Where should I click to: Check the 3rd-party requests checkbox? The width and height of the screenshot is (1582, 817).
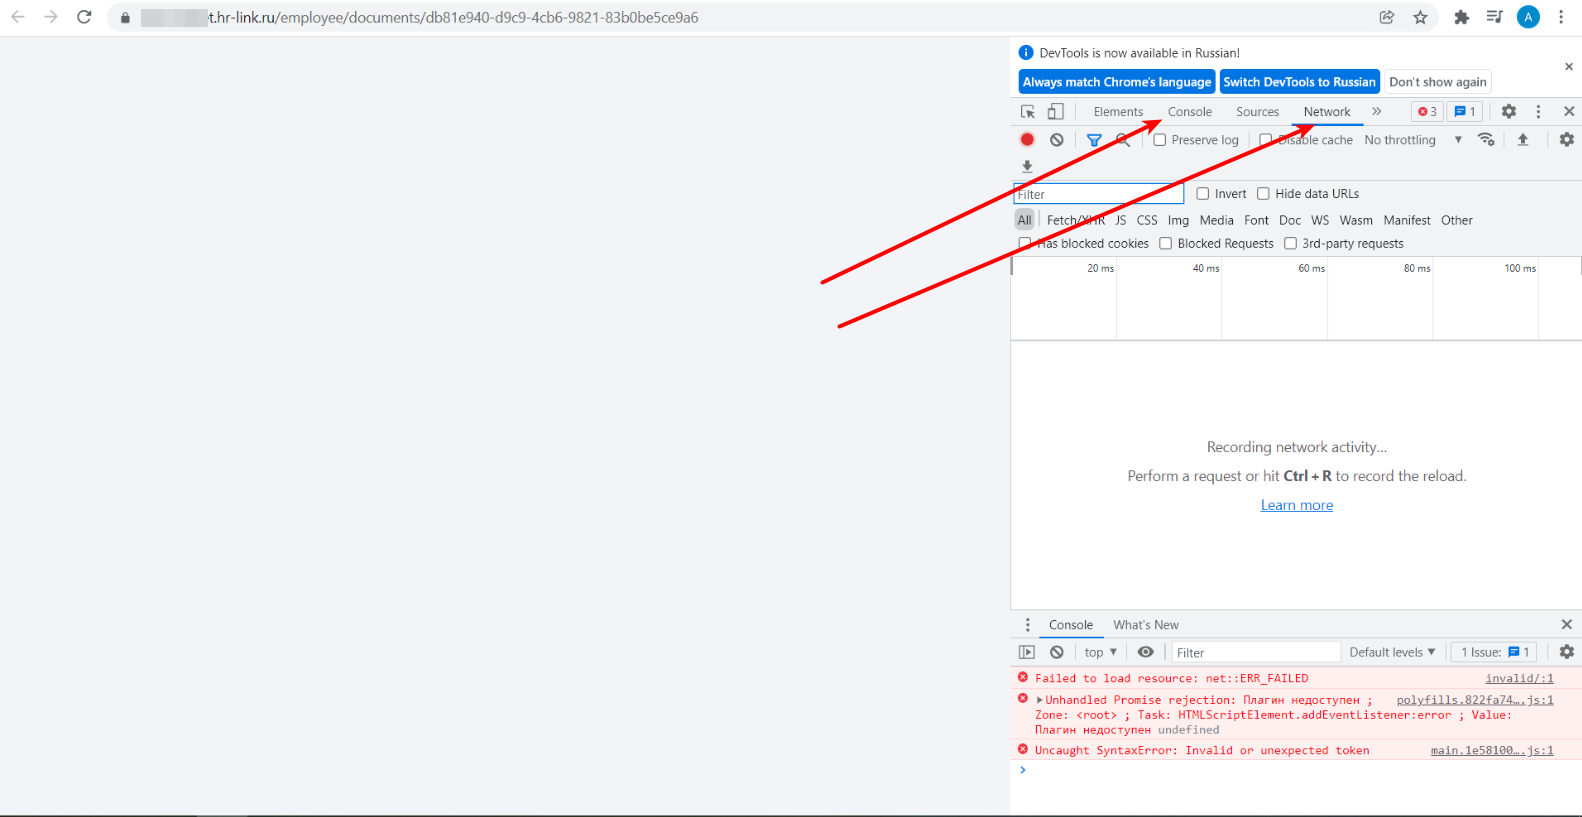point(1290,244)
